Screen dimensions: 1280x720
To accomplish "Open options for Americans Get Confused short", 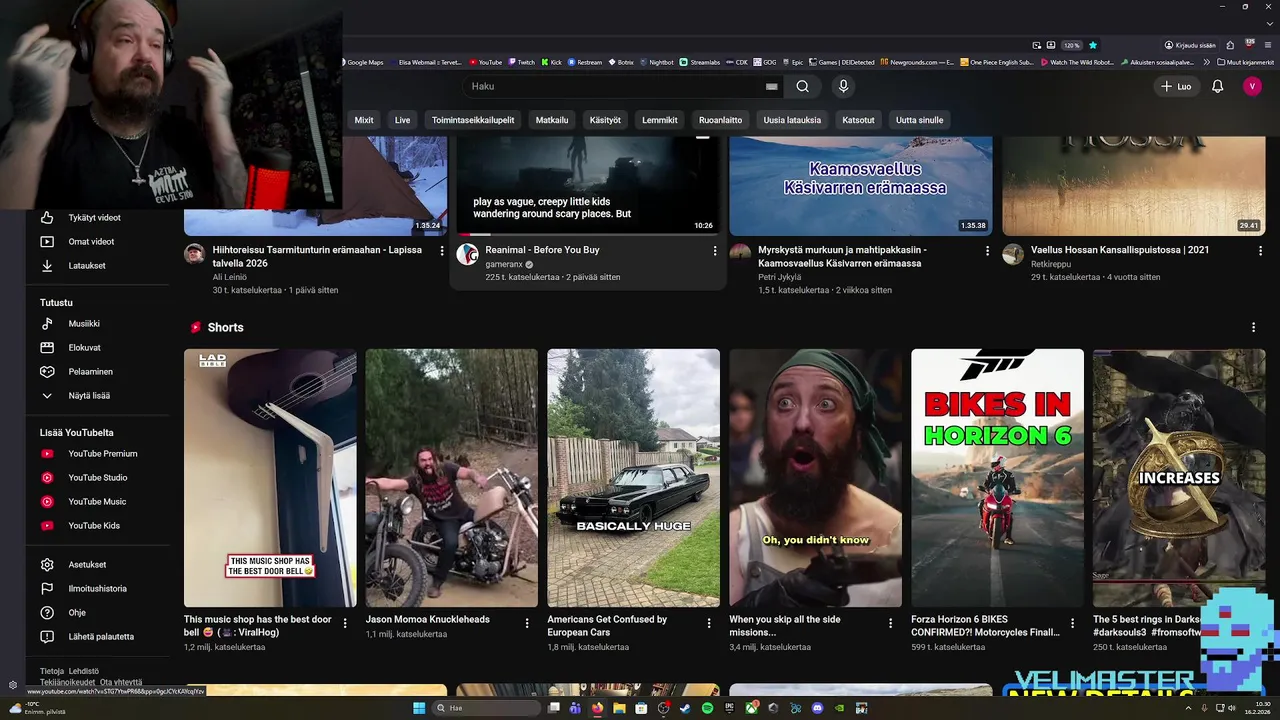I will 709,623.
